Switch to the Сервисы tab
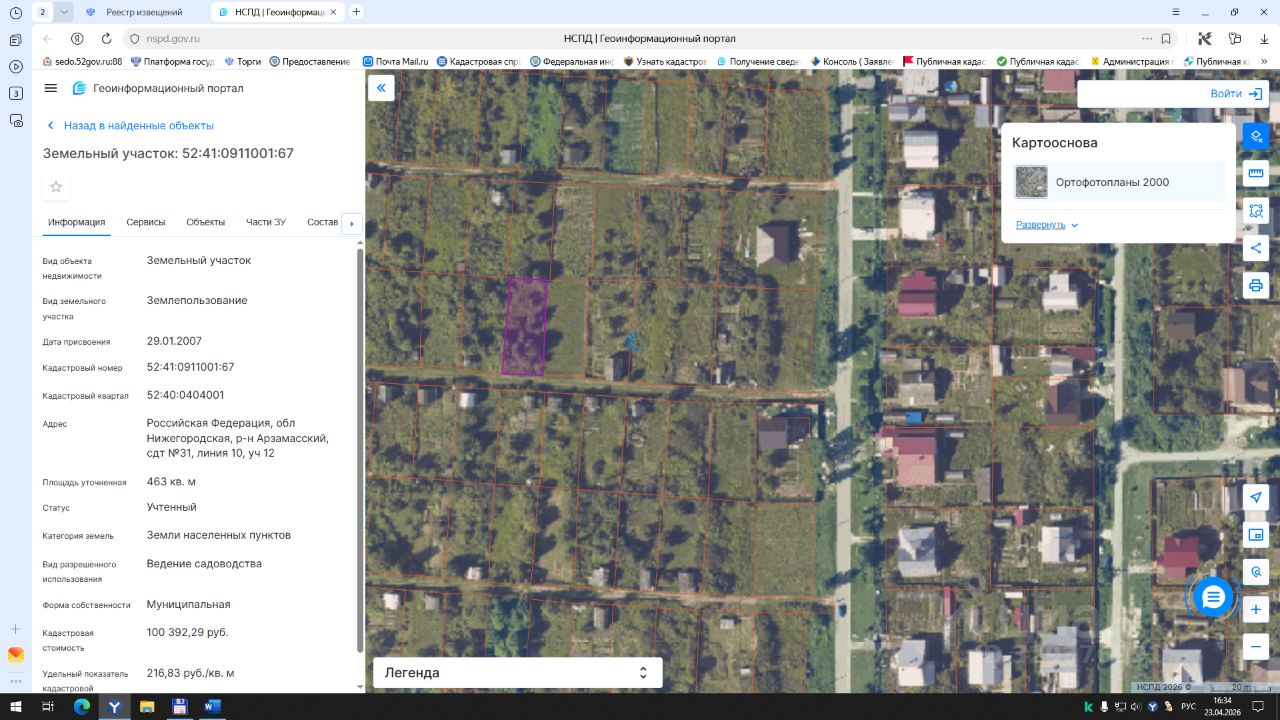The width and height of the screenshot is (1280, 720). tap(146, 222)
